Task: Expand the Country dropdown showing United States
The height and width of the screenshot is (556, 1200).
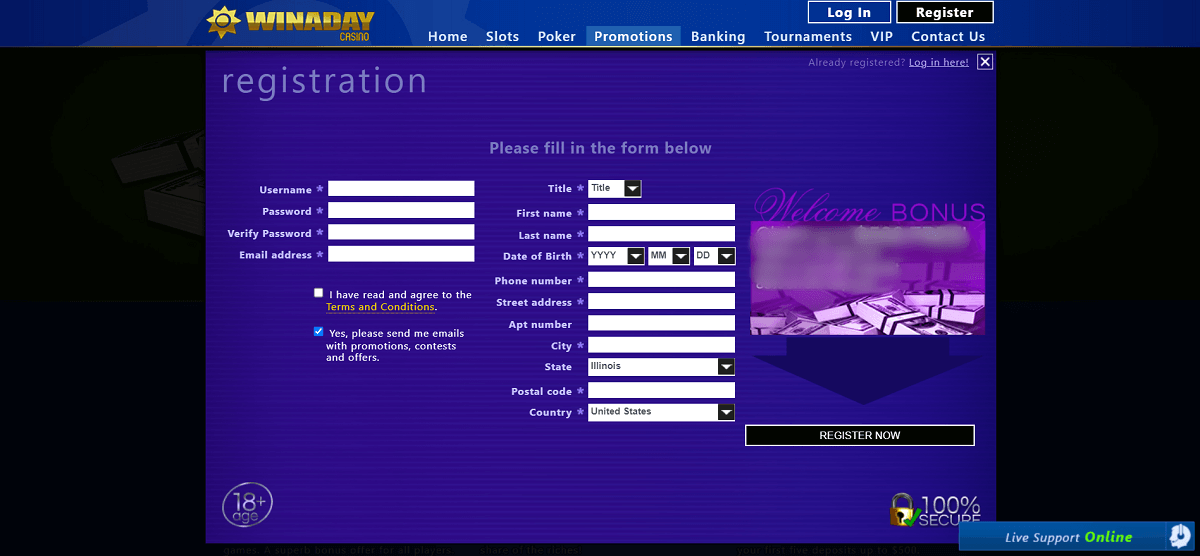Action: [661, 412]
